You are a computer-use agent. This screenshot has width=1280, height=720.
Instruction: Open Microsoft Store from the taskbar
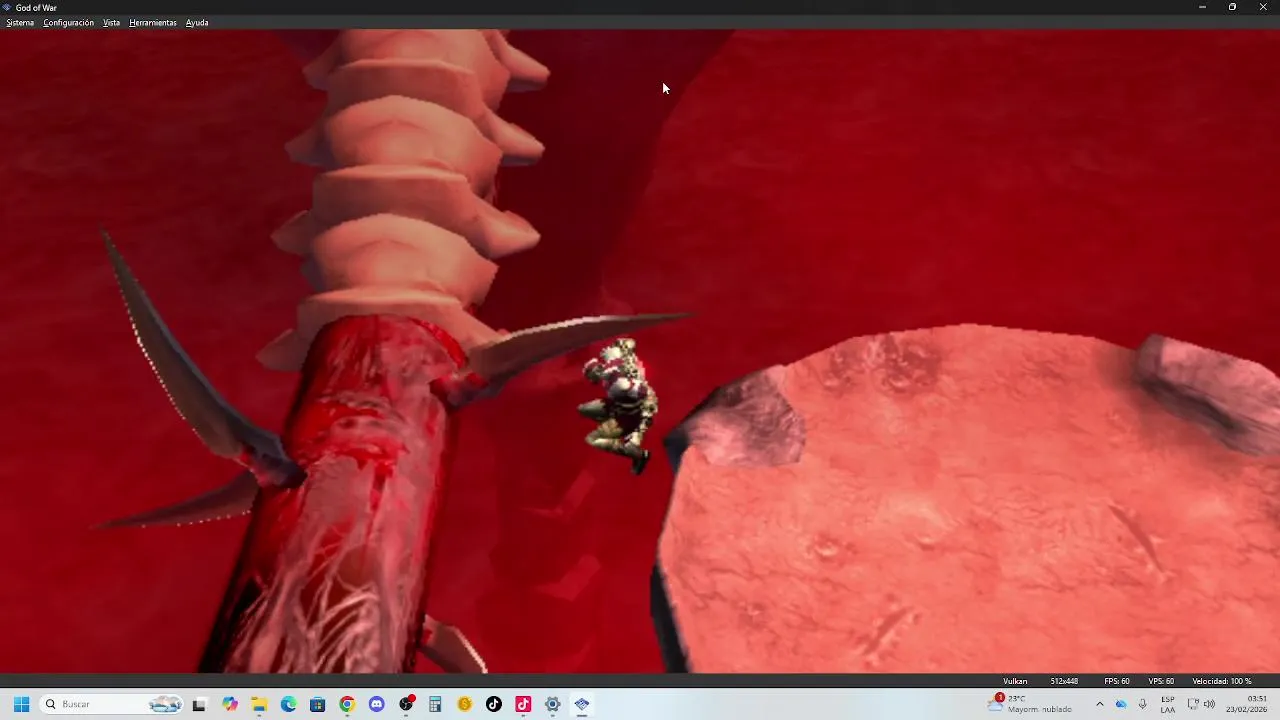click(318, 704)
